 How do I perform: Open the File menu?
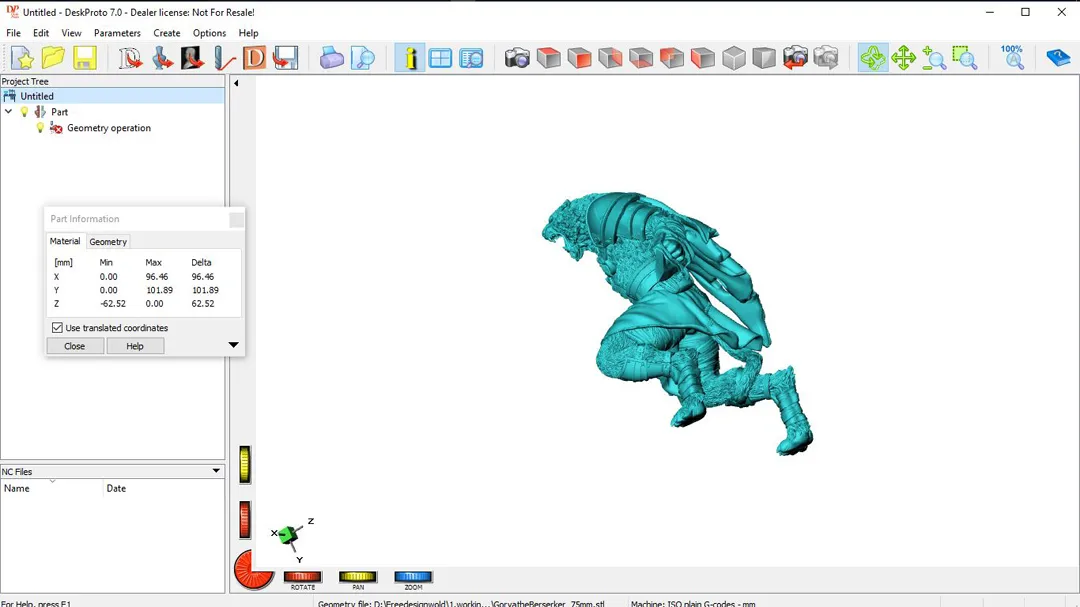point(13,33)
